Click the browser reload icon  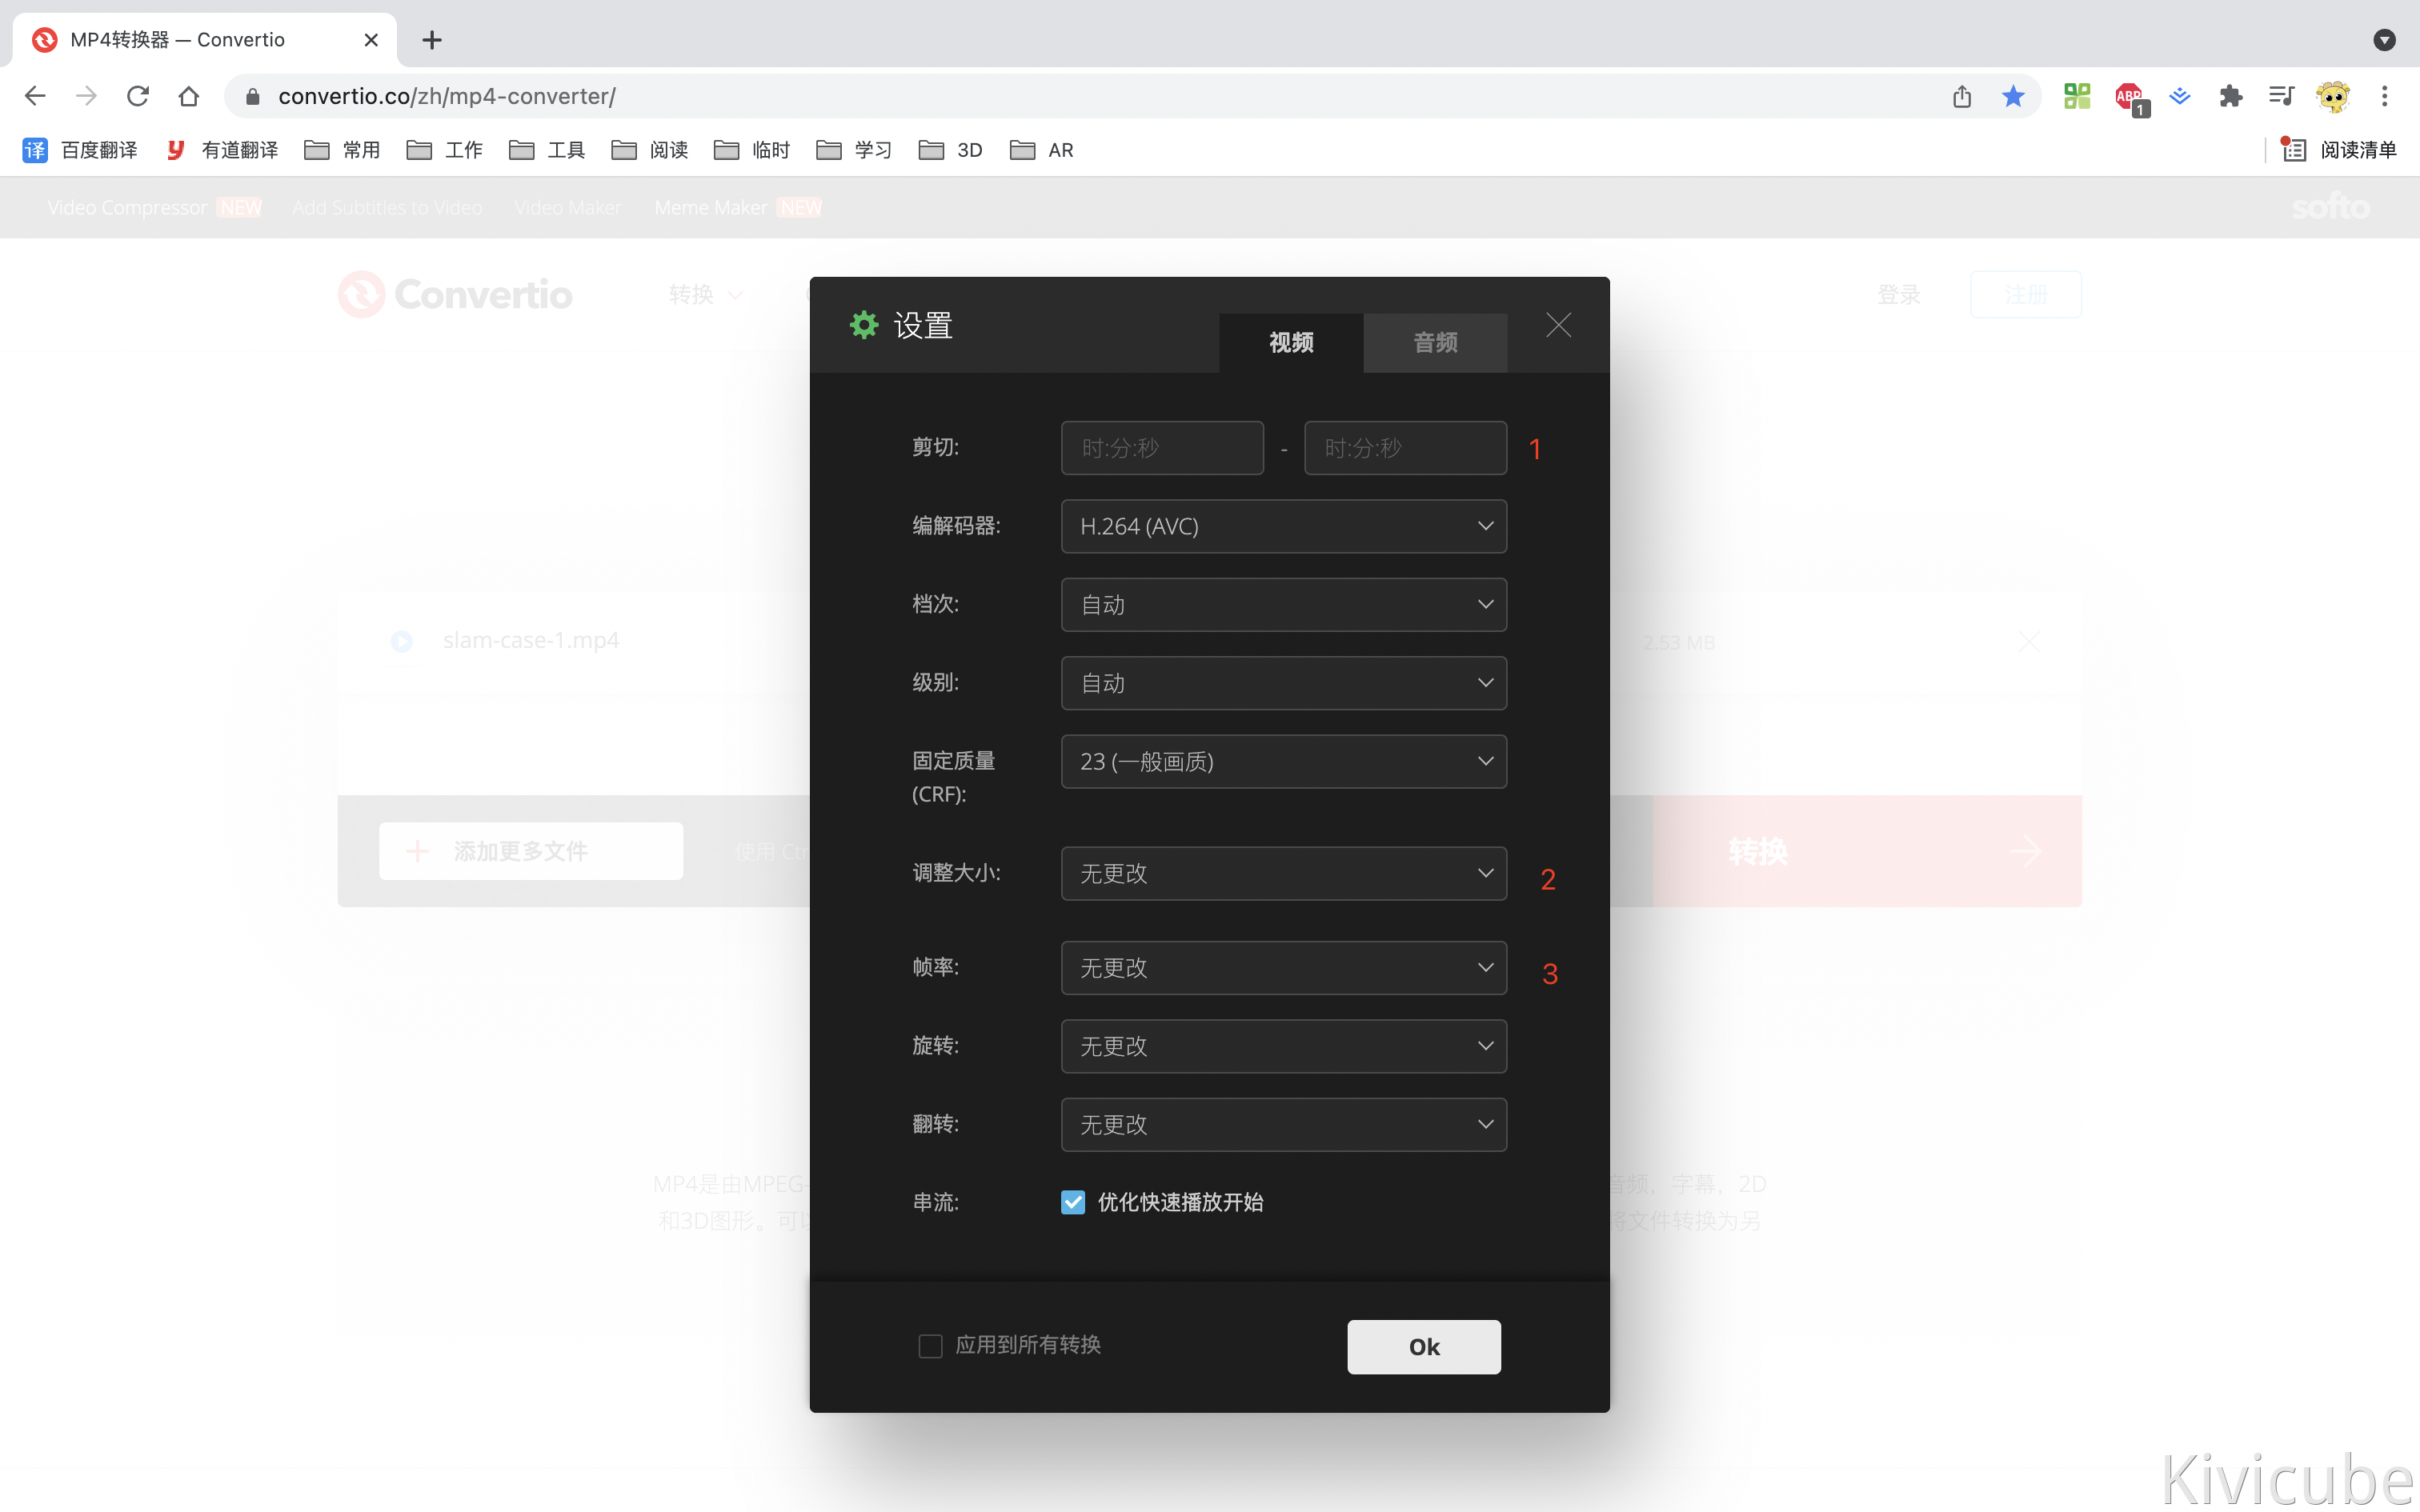click(x=138, y=96)
